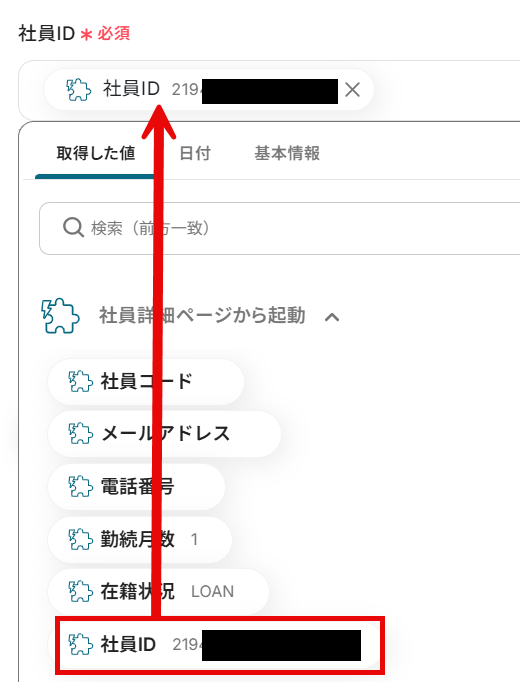Pick the 在籍状況 LOAN value
Image resolution: width=520 pixels, height=682 pixels.
[158, 592]
